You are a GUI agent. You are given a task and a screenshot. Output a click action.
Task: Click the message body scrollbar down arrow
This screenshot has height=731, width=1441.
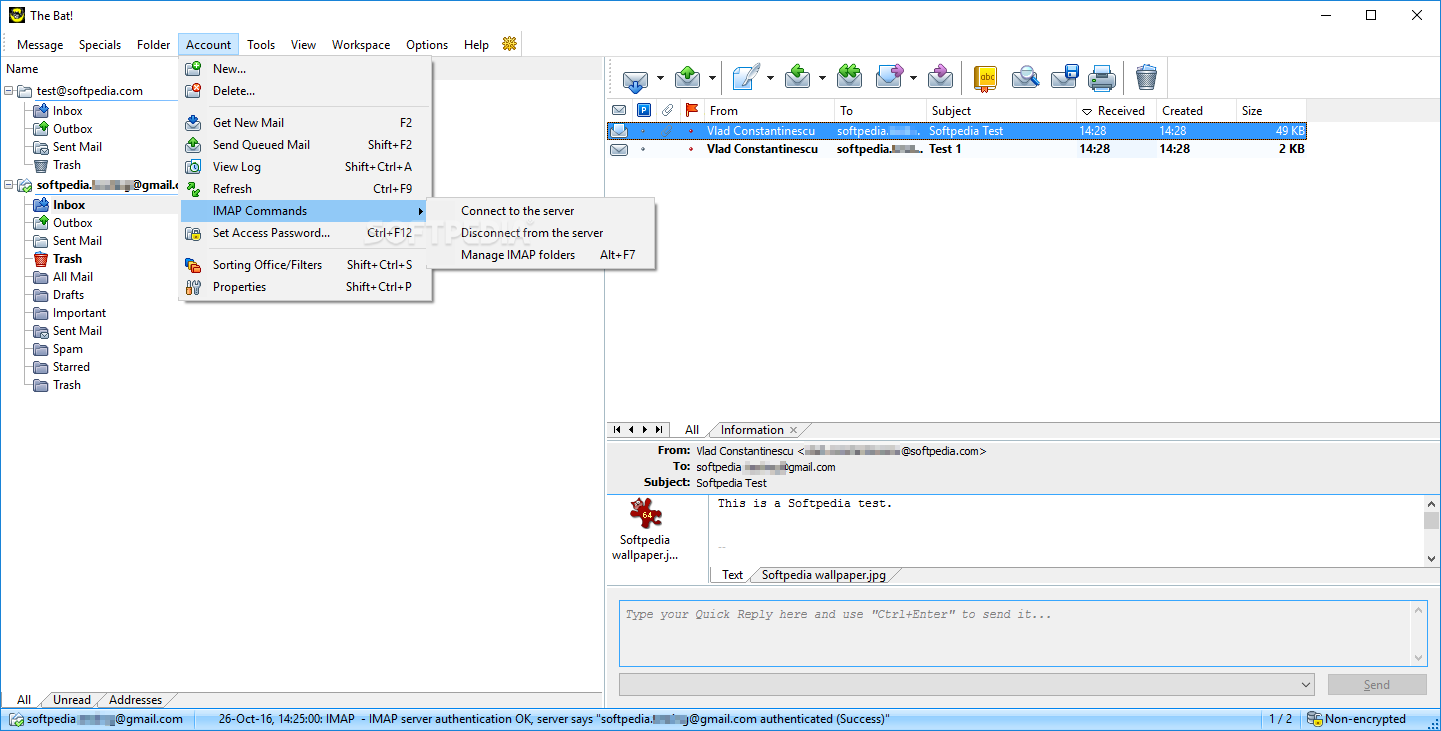click(x=1432, y=558)
